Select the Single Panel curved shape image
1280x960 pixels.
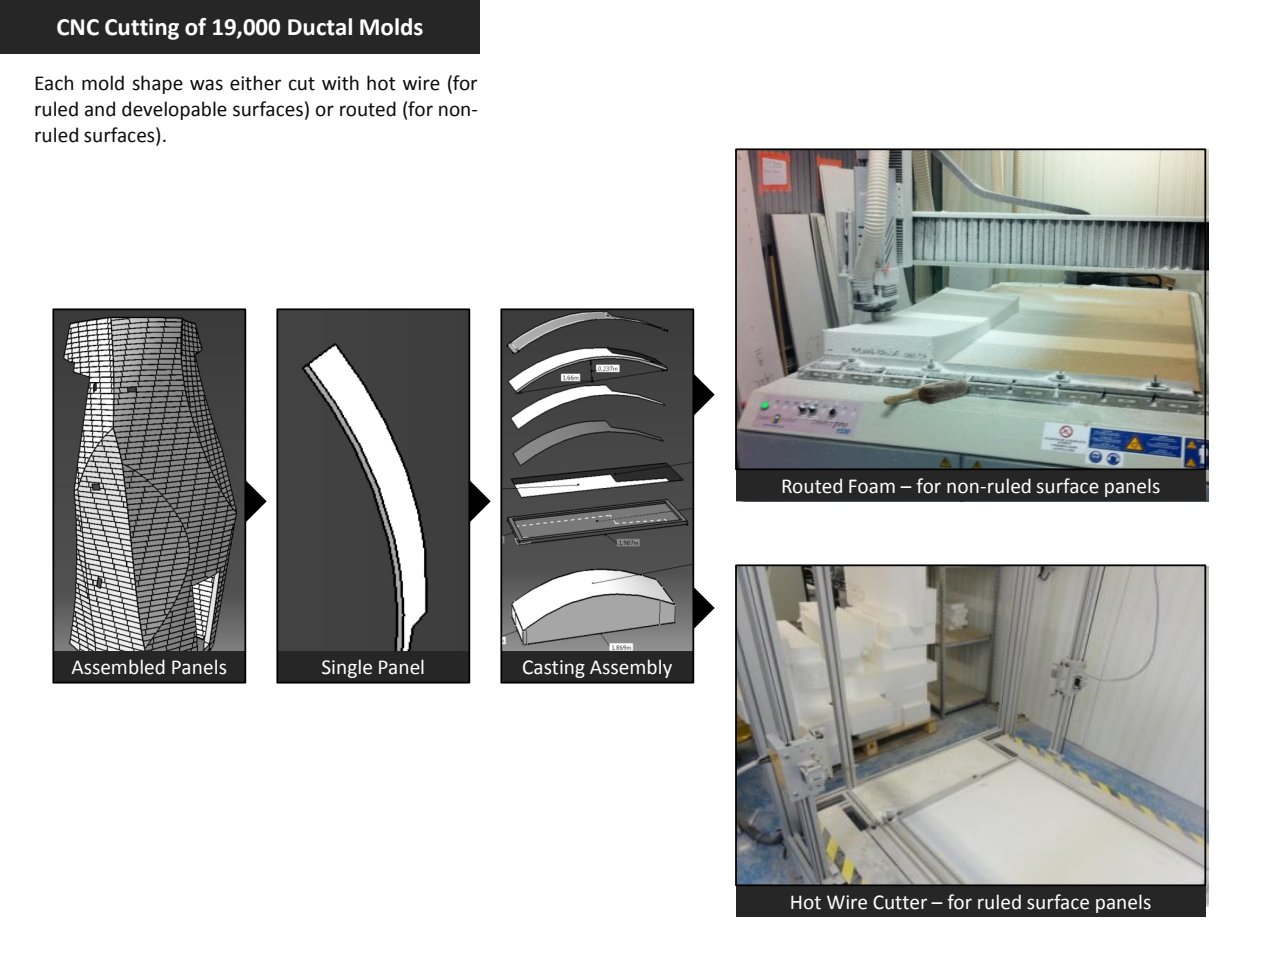click(373, 480)
